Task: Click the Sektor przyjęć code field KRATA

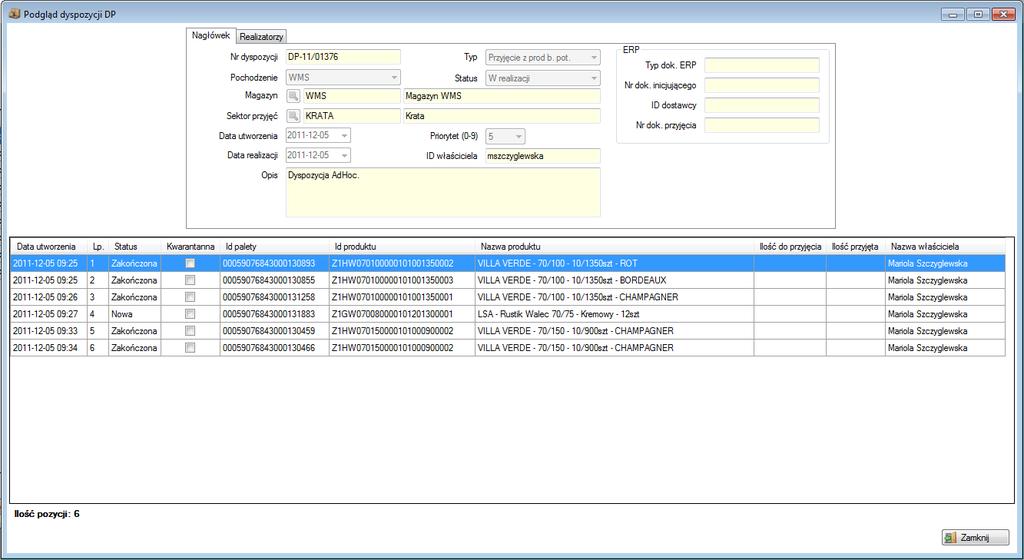Action: (x=351, y=116)
